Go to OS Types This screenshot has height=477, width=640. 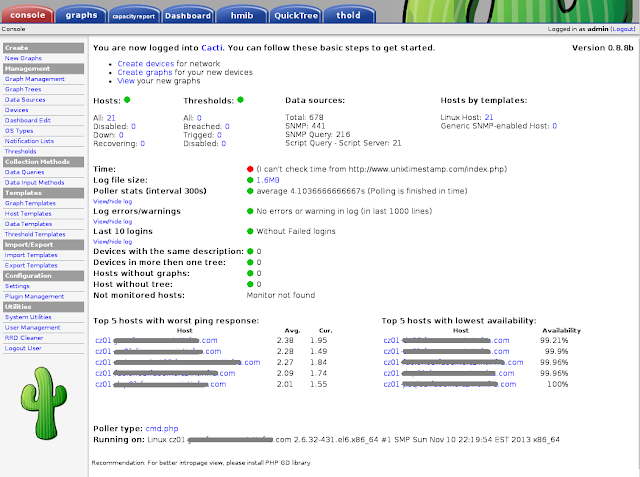(x=19, y=131)
